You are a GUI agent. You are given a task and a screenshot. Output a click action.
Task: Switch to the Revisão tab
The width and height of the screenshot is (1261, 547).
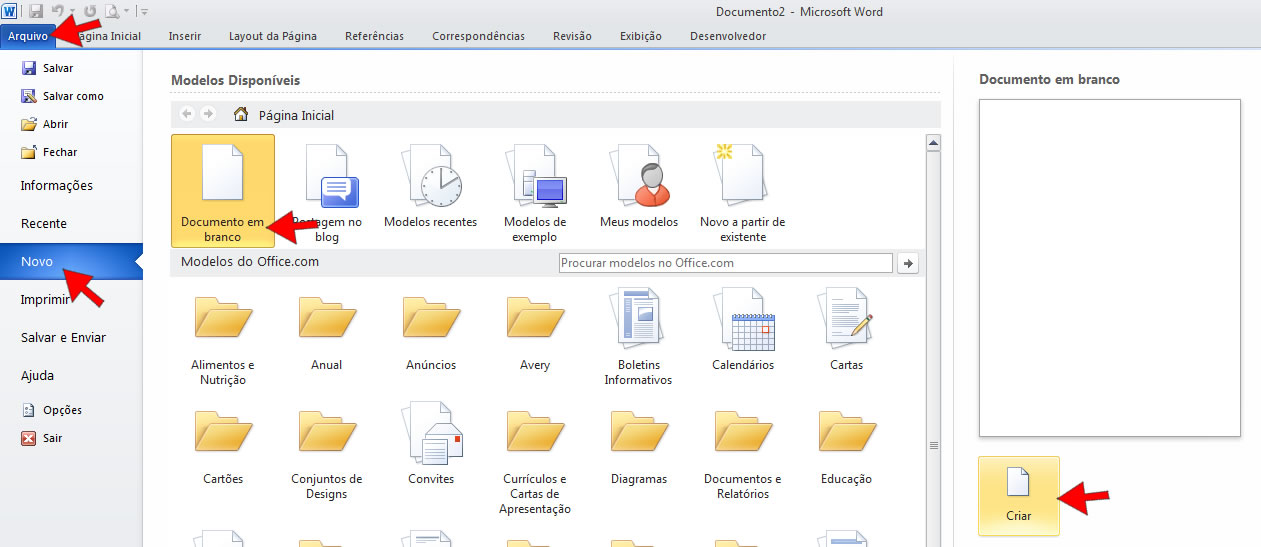572,36
